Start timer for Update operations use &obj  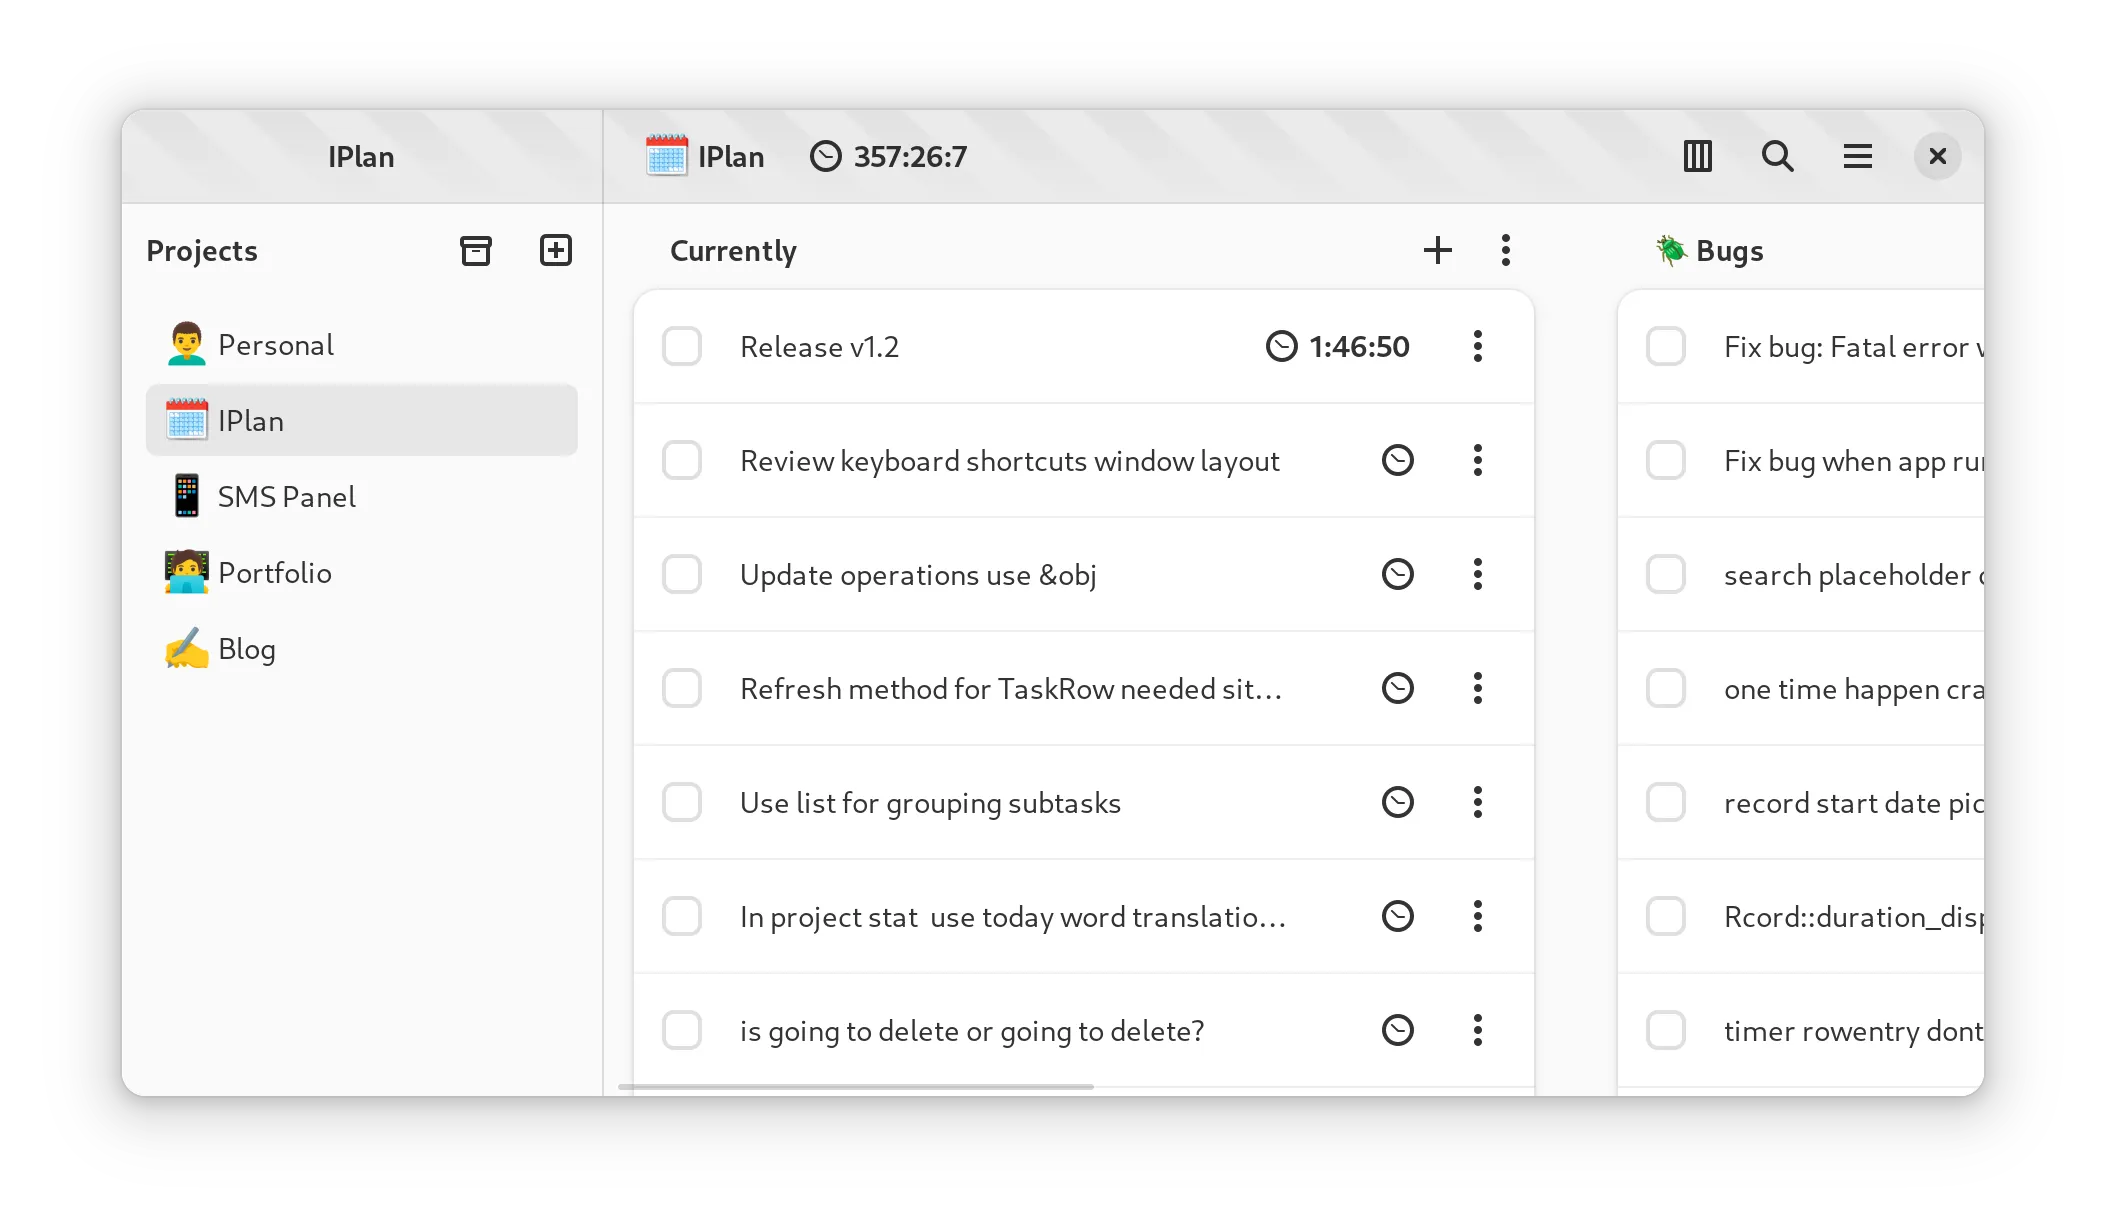1397,574
